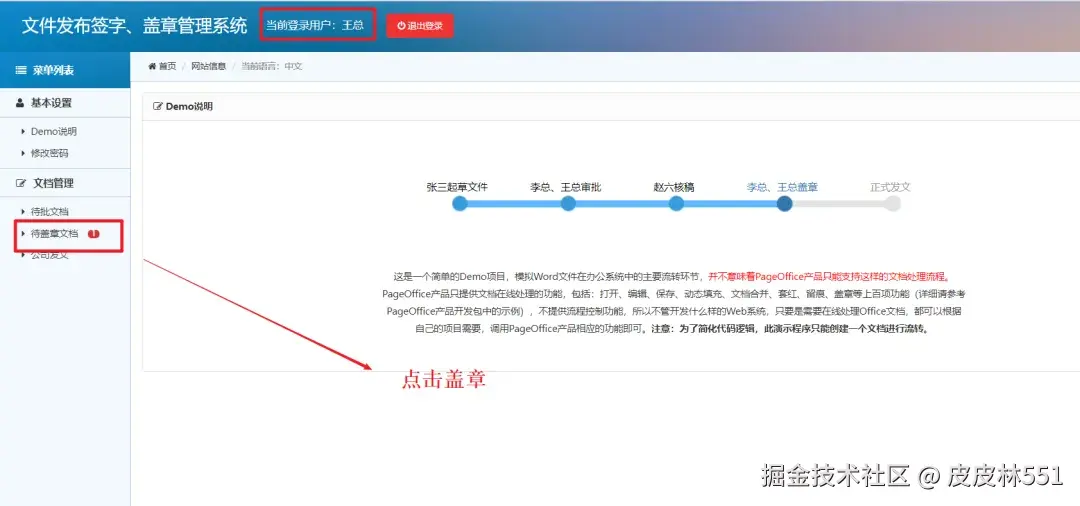Image resolution: width=1080 pixels, height=506 pixels.
Task: Click the 李总、王总审批 step label
Action: 565,187
